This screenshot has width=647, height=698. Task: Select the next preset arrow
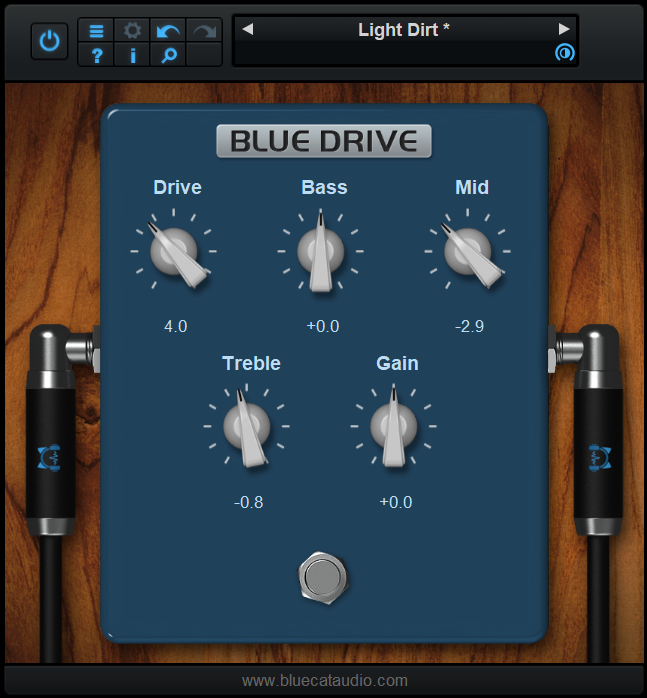[564, 29]
